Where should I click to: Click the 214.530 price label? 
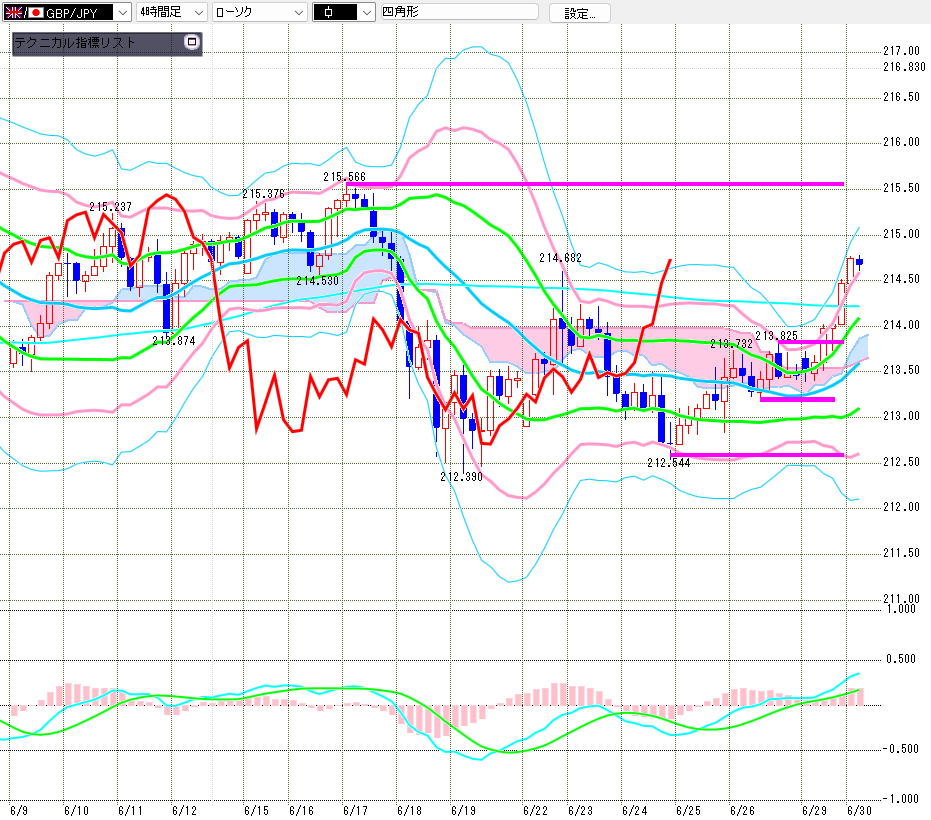318,281
